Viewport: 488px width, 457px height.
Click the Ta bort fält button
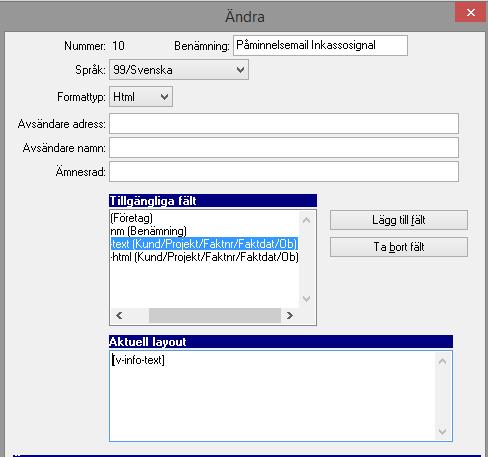coord(399,247)
